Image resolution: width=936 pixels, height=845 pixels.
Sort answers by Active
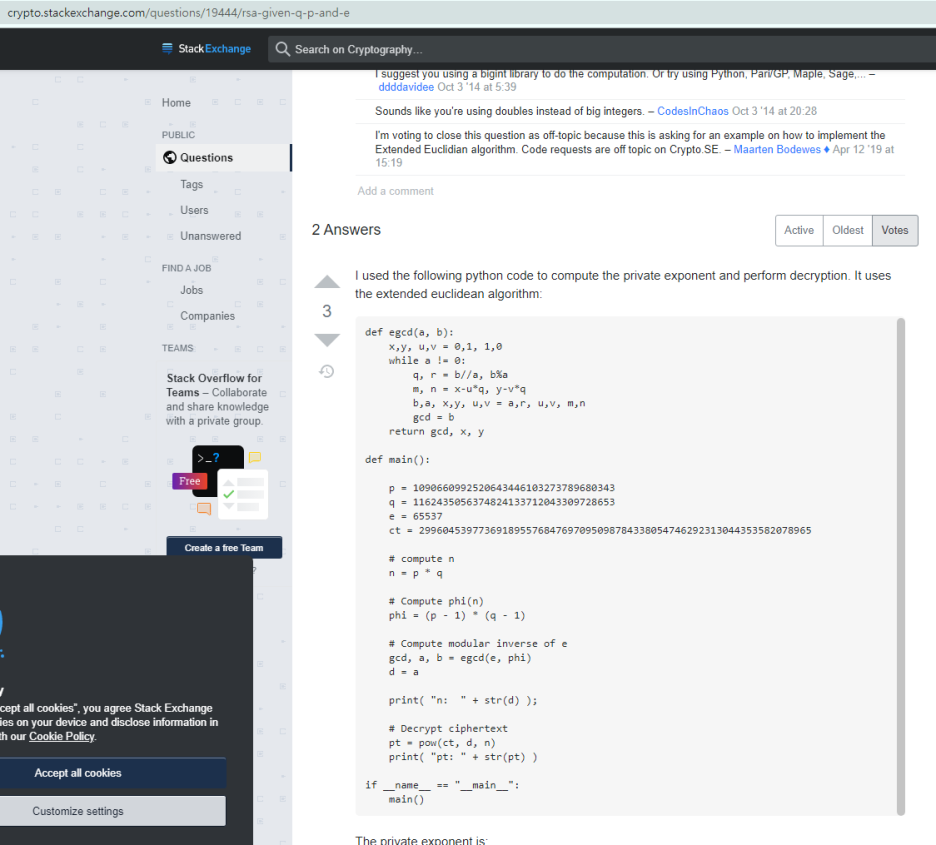(799, 230)
